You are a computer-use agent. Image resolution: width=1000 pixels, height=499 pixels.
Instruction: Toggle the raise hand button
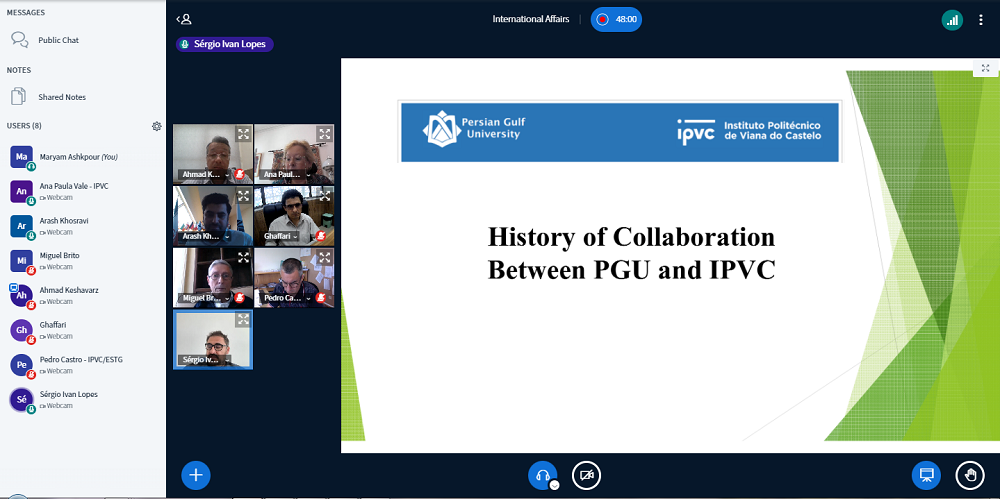(x=969, y=475)
